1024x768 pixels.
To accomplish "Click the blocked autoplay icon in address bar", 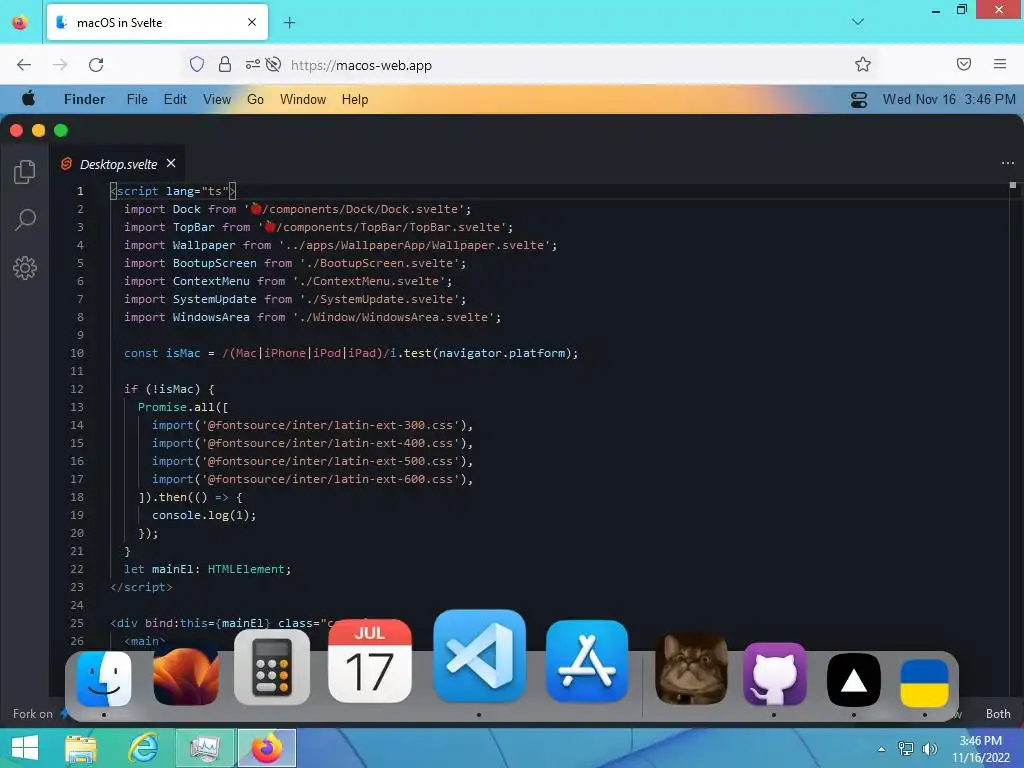I will tap(274, 64).
